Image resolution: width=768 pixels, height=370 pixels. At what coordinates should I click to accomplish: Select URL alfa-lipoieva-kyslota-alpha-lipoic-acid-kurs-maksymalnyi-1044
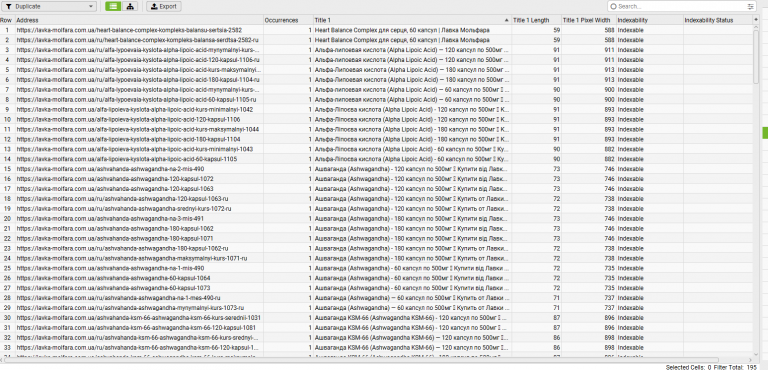tap(138, 129)
